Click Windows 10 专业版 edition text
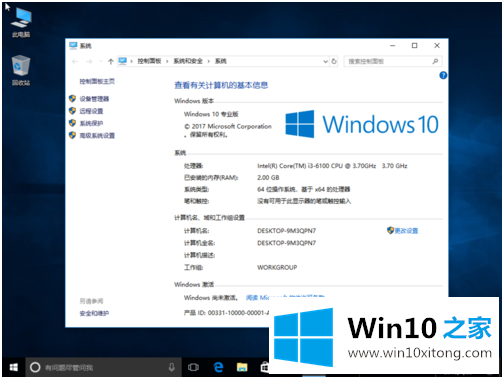The width and height of the screenshot is (504, 379). [x=211, y=114]
